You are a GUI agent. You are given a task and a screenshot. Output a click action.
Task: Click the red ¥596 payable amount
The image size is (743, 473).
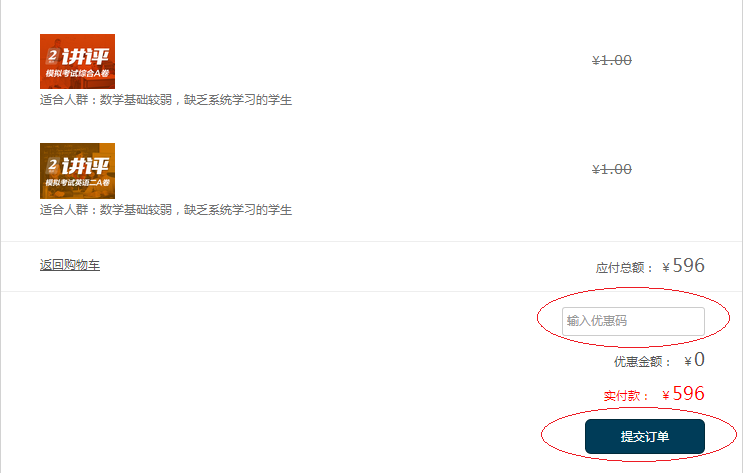click(x=683, y=394)
